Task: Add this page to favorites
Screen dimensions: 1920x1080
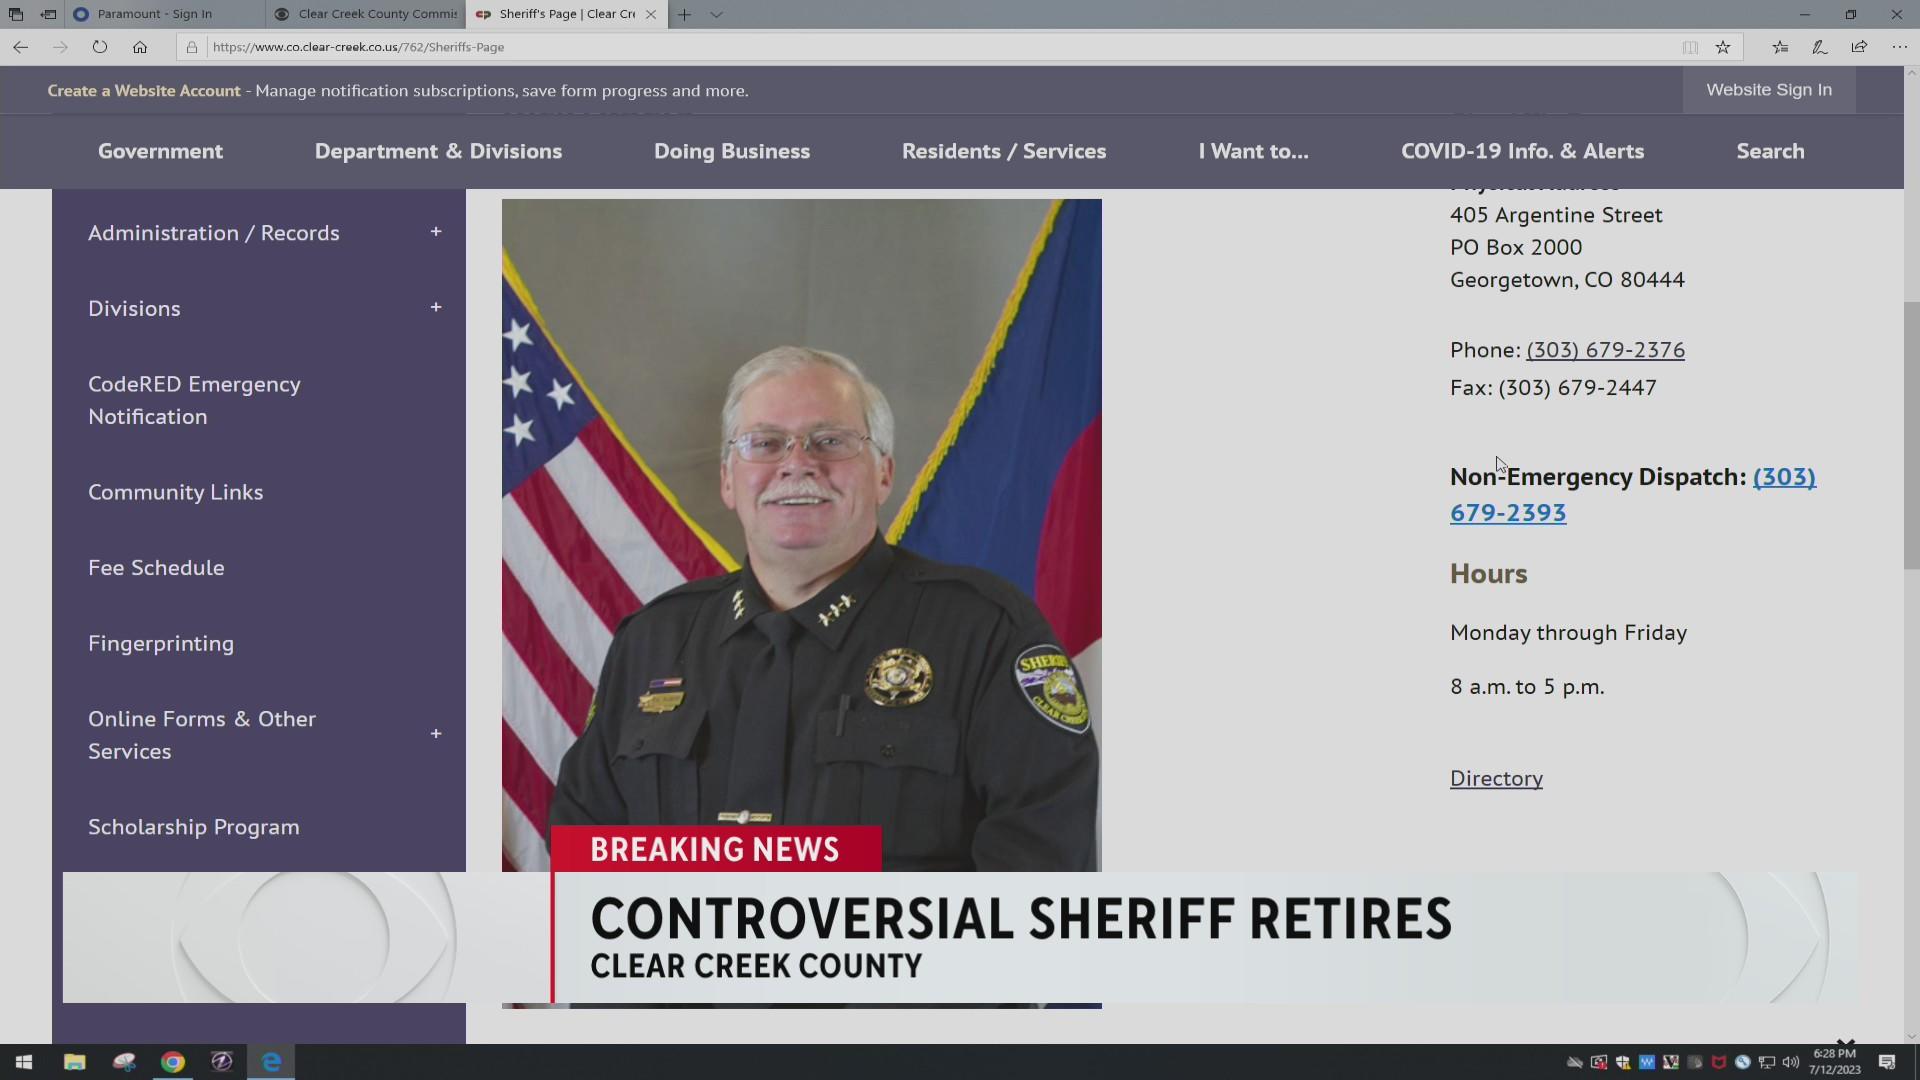Action: [x=1724, y=46]
